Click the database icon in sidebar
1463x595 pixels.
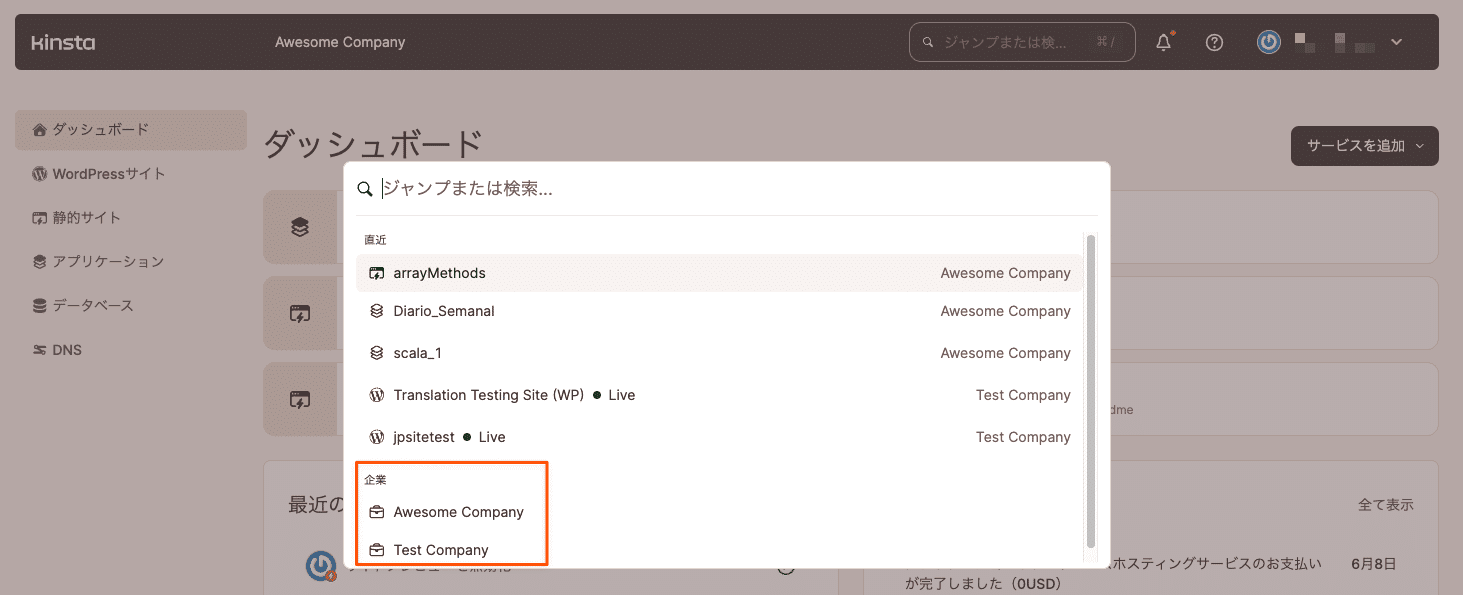pyautogui.click(x=39, y=306)
